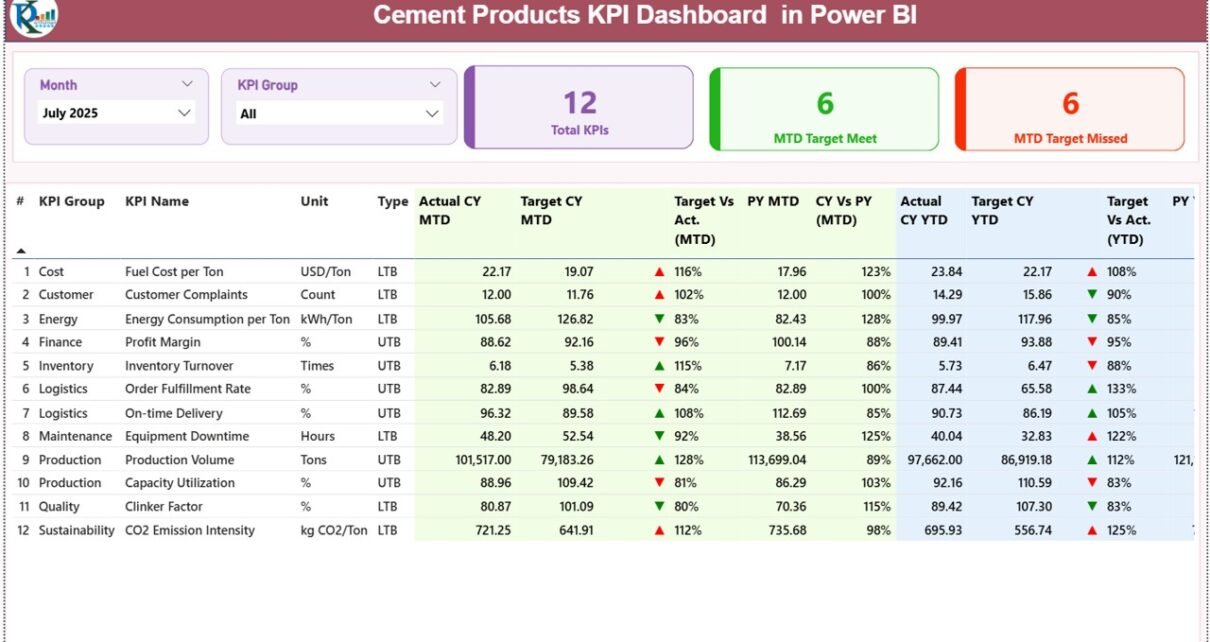Collapse the Month slicer header chevron
The width and height of the screenshot is (1210, 642).
pos(187,85)
